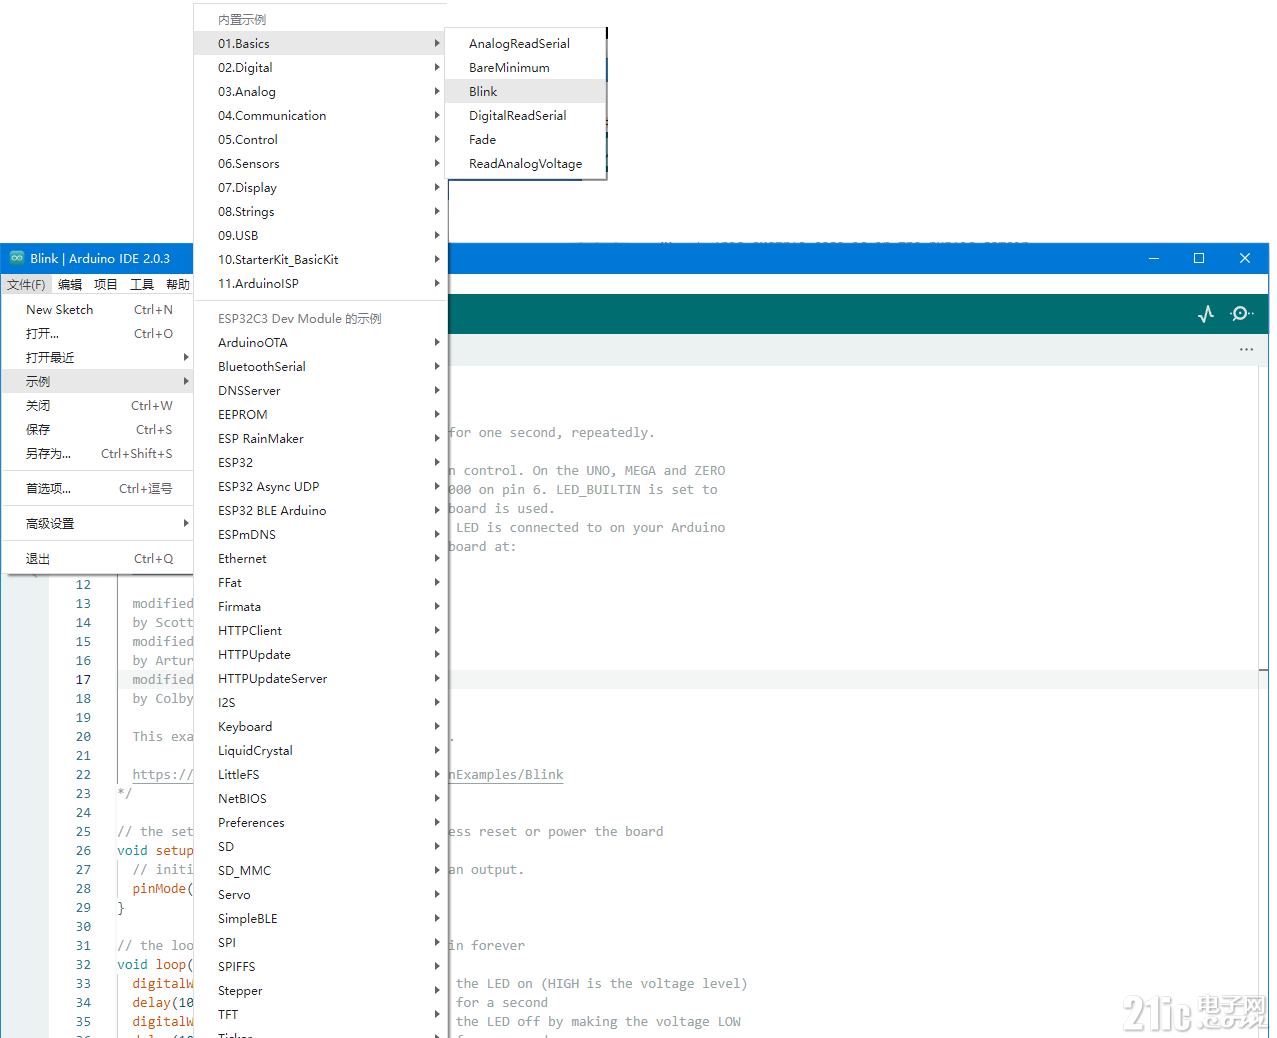The height and width of the screenshot is (1038, 1277).
Task: Open ArduinoOTA examples submenu
Action: pos(320,343)
